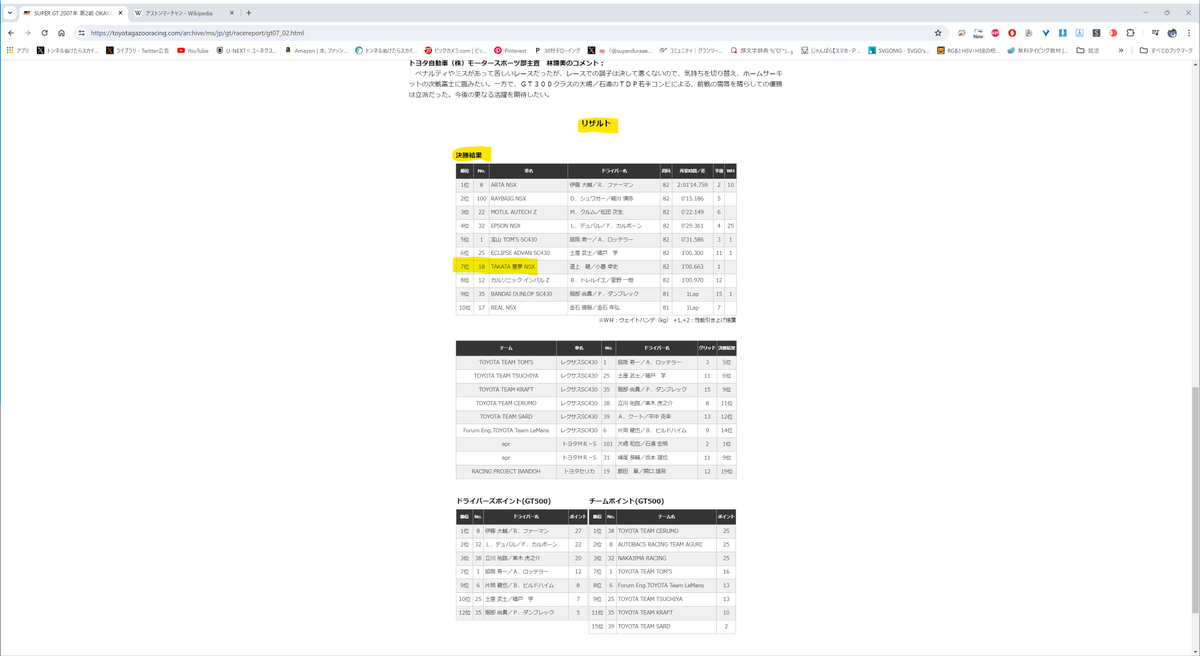Reload the current page
Viewport: 1200px width, 656px height.
[44, 32]
